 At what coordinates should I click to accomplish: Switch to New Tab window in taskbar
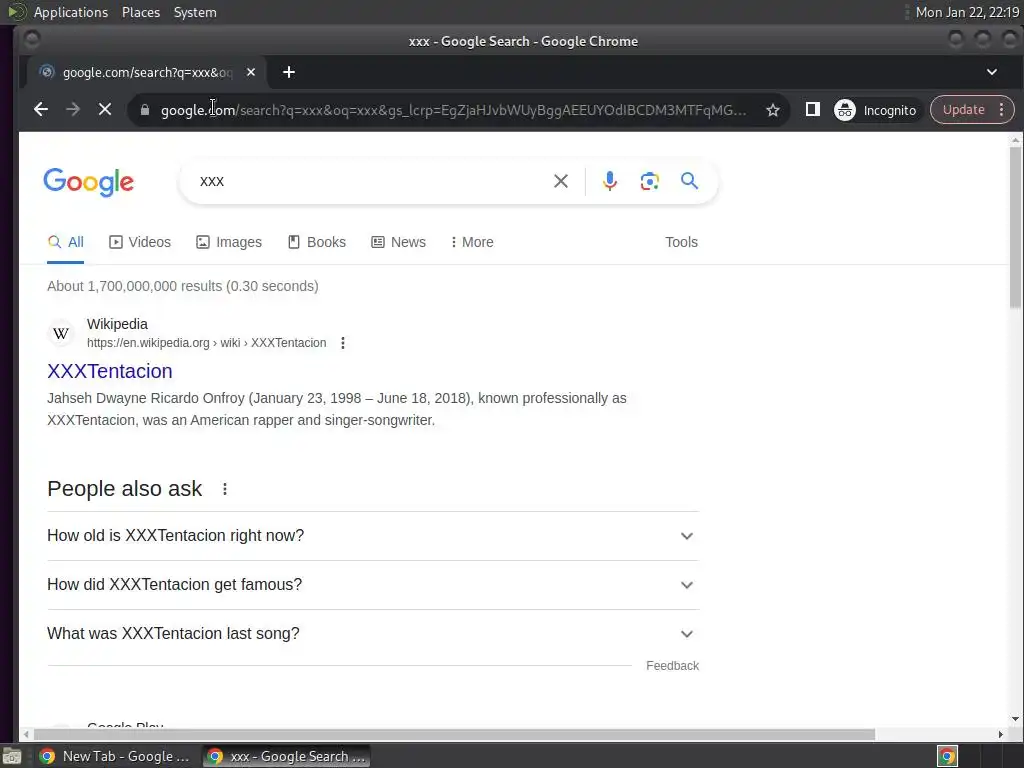click(x=114, y=756)
